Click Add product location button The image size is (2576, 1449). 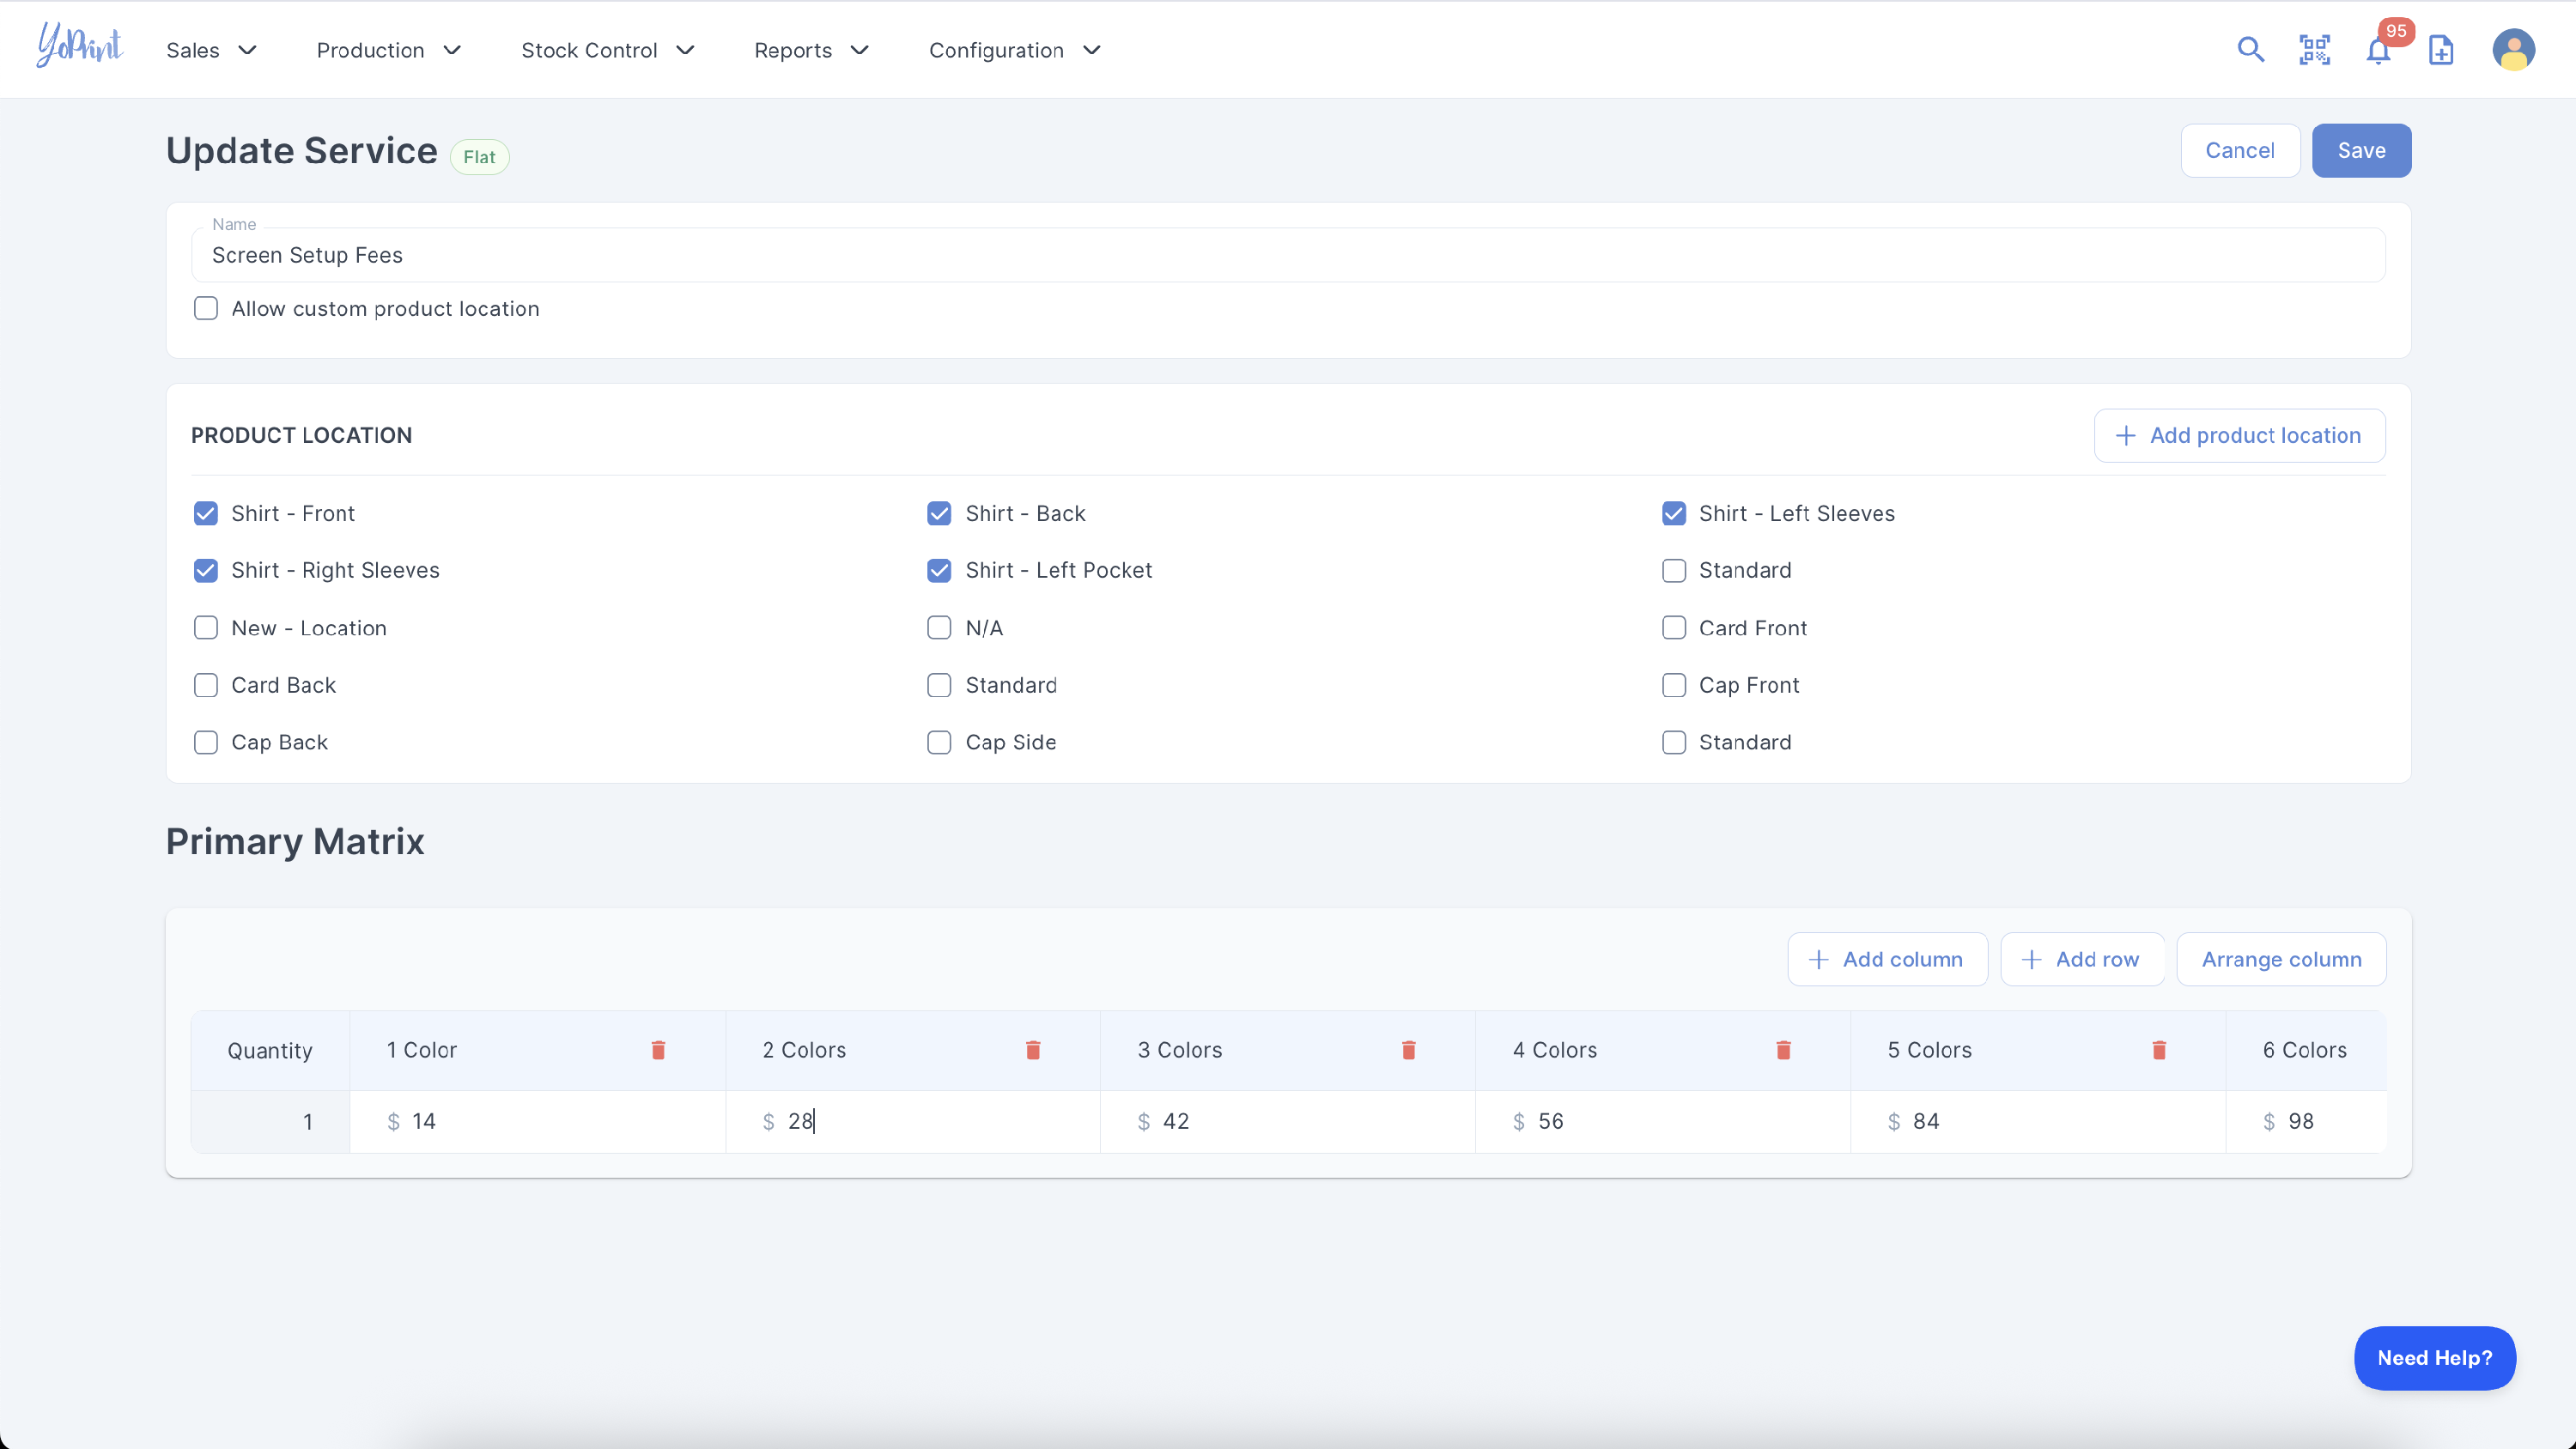click(x=2239, y=435)
